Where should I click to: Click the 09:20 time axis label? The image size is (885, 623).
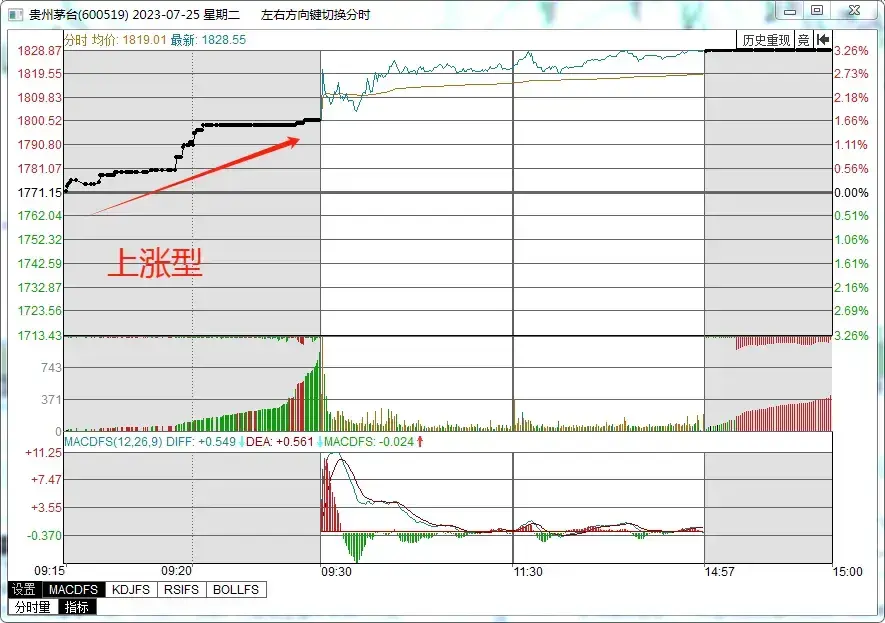177,571
